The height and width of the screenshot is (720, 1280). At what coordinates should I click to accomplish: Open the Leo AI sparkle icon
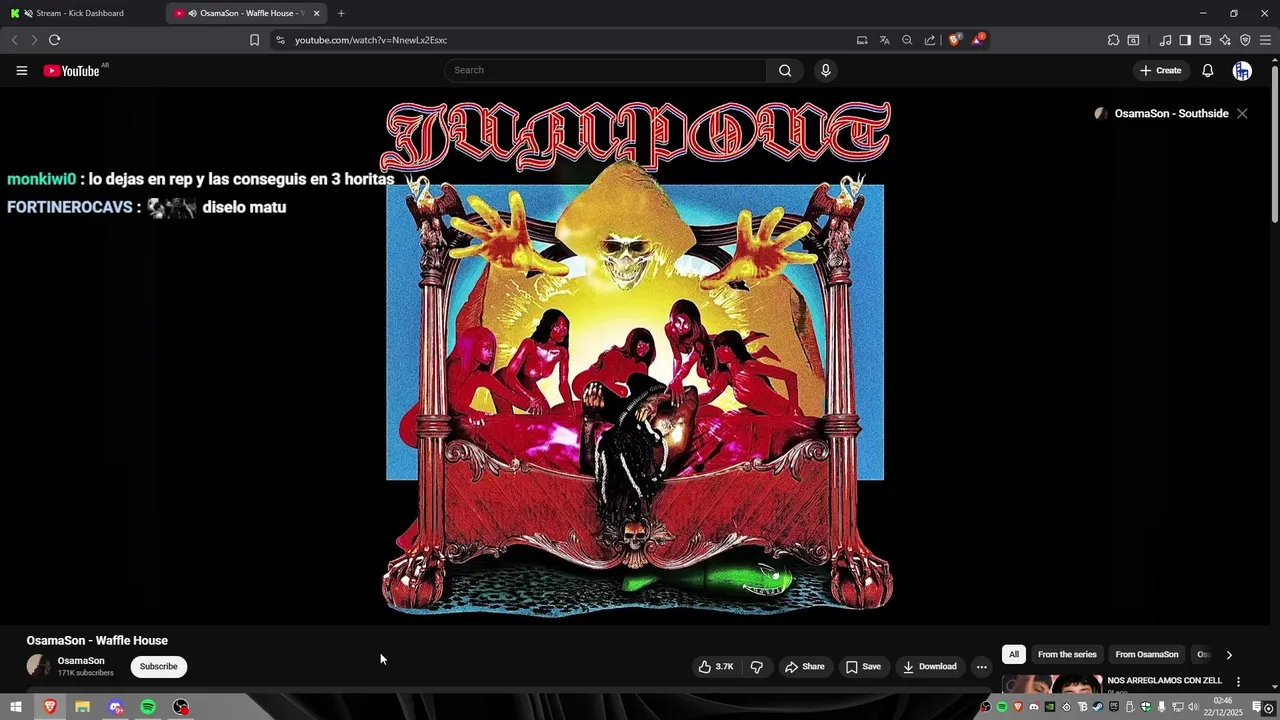click(x=1225, y=40)
